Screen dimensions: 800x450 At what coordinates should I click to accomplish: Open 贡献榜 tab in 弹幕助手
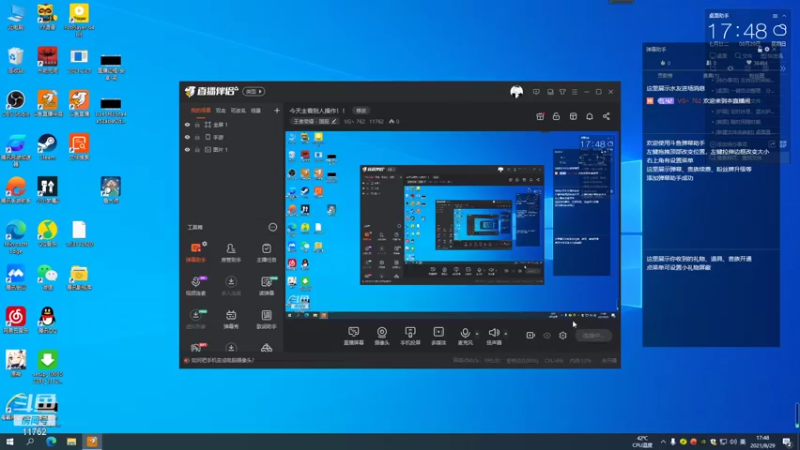click(x=665, y=76)
